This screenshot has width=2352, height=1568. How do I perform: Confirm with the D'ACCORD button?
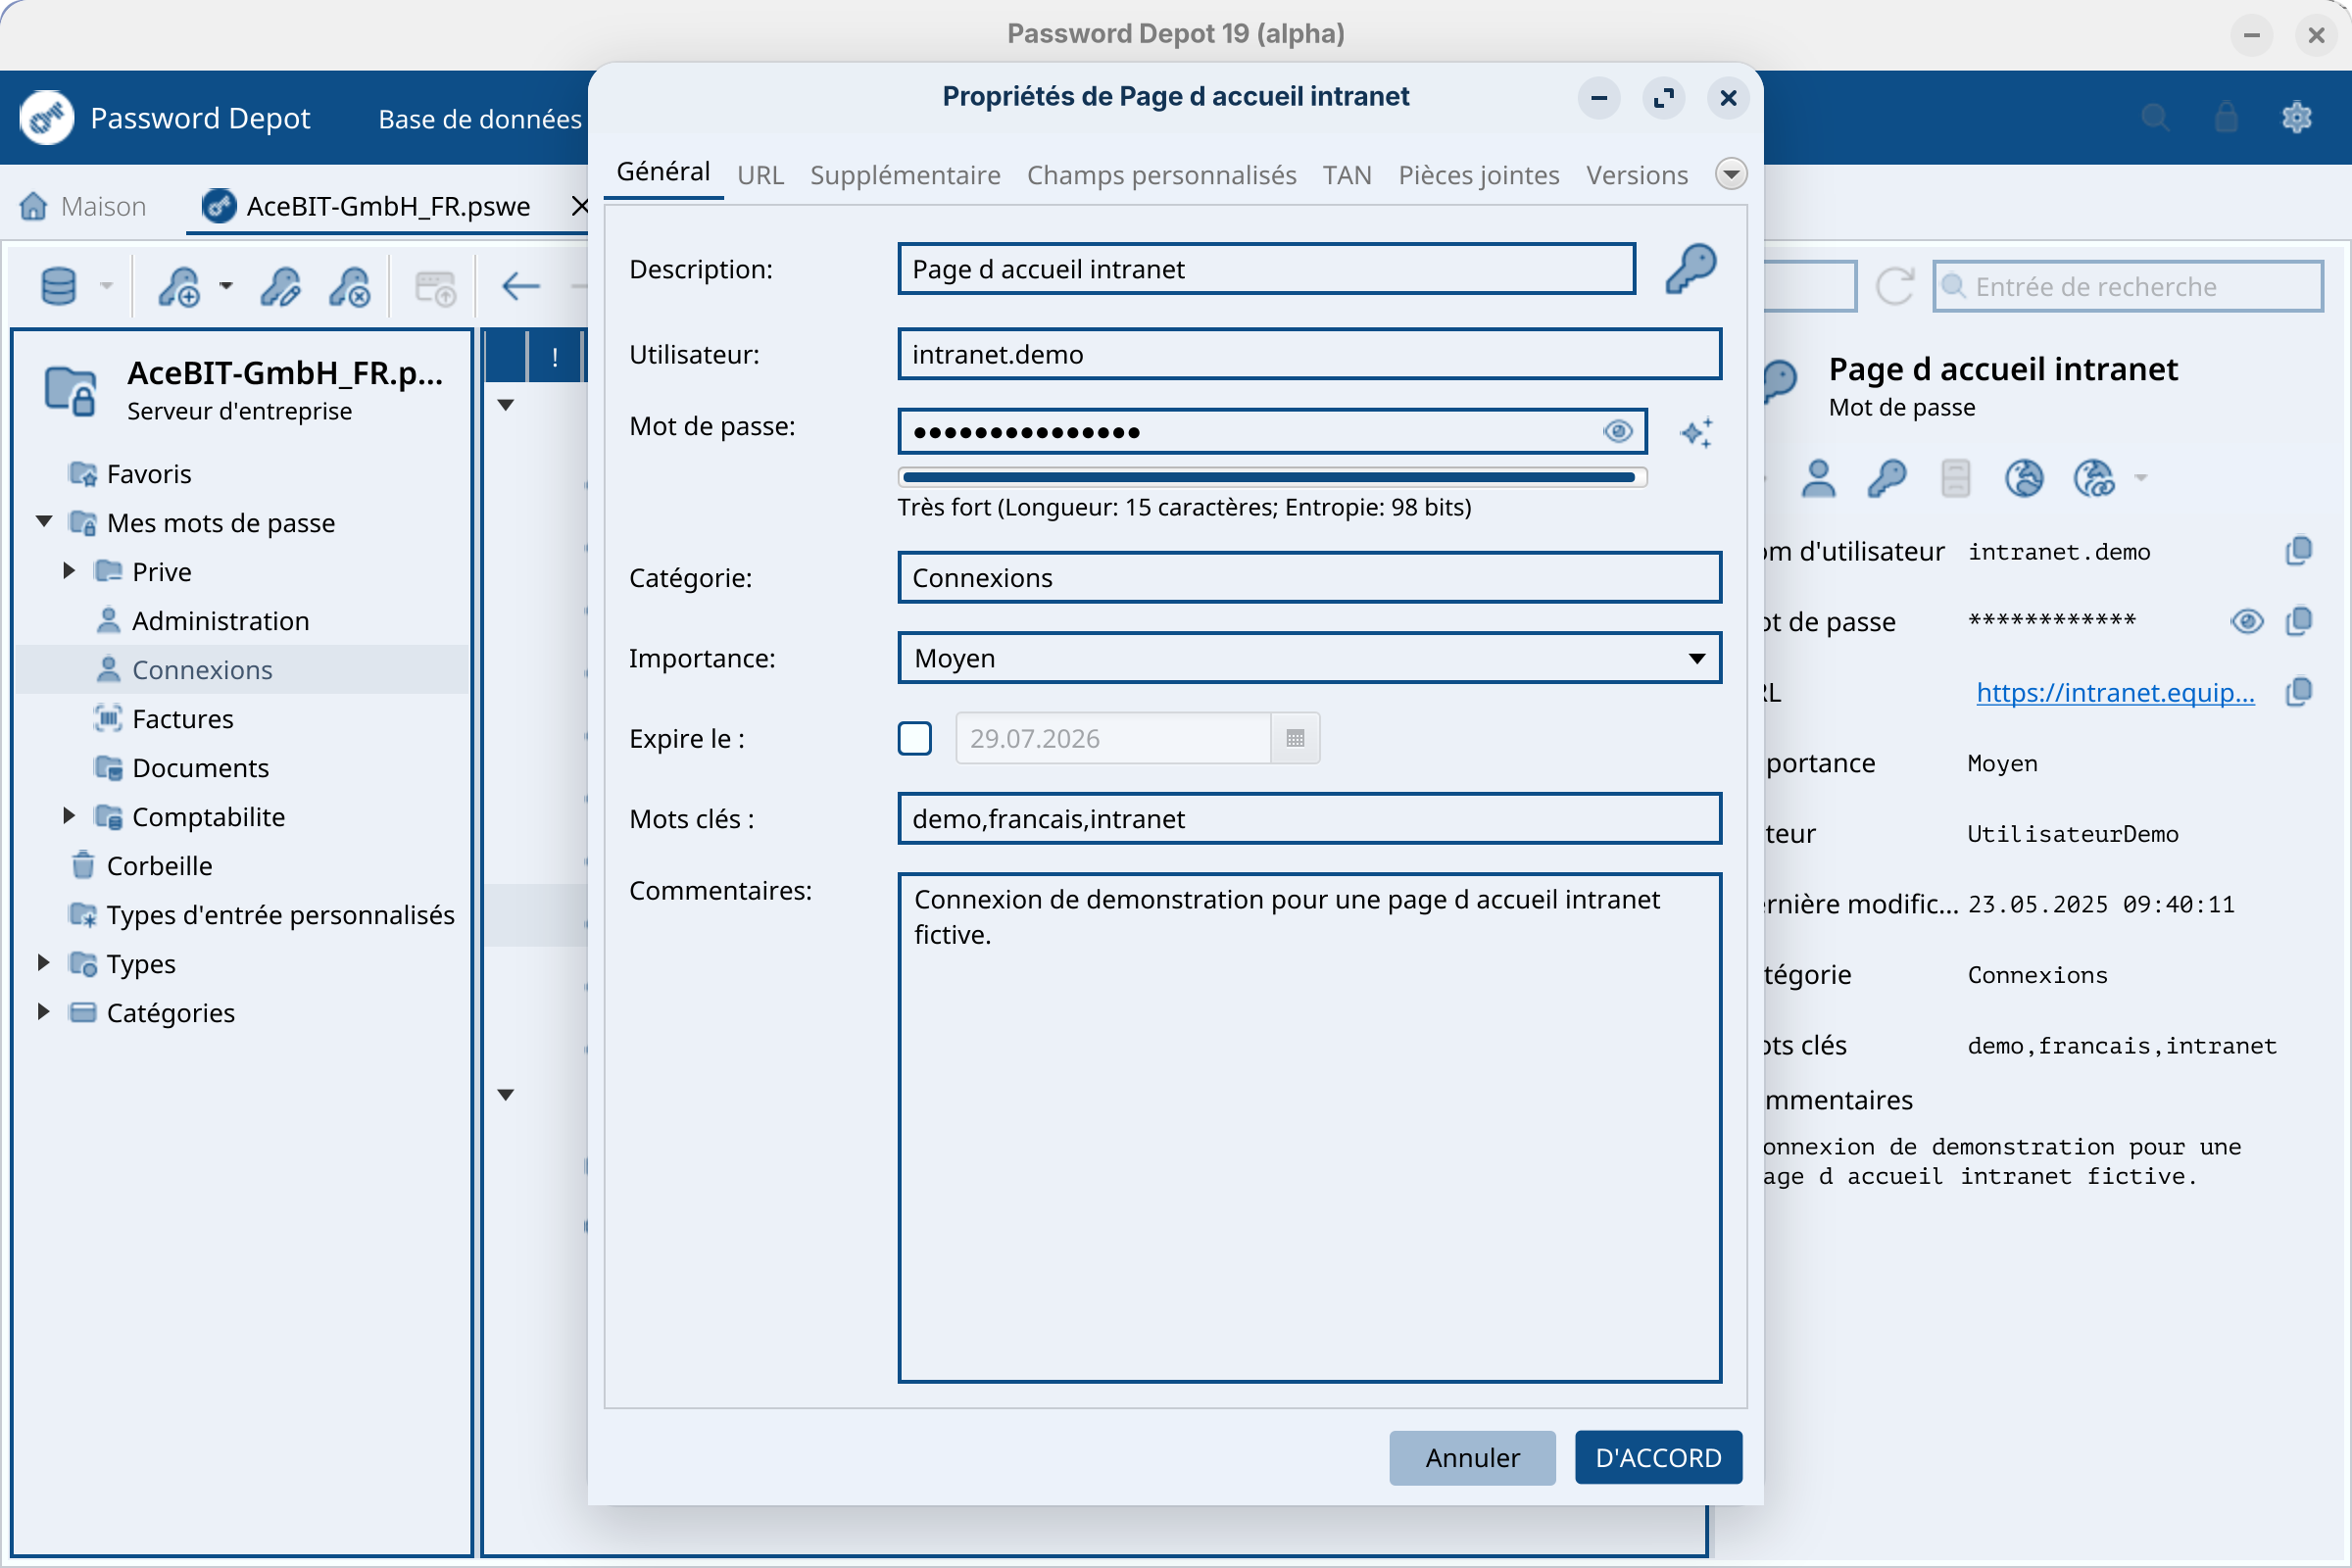tap(1658, 1457)
